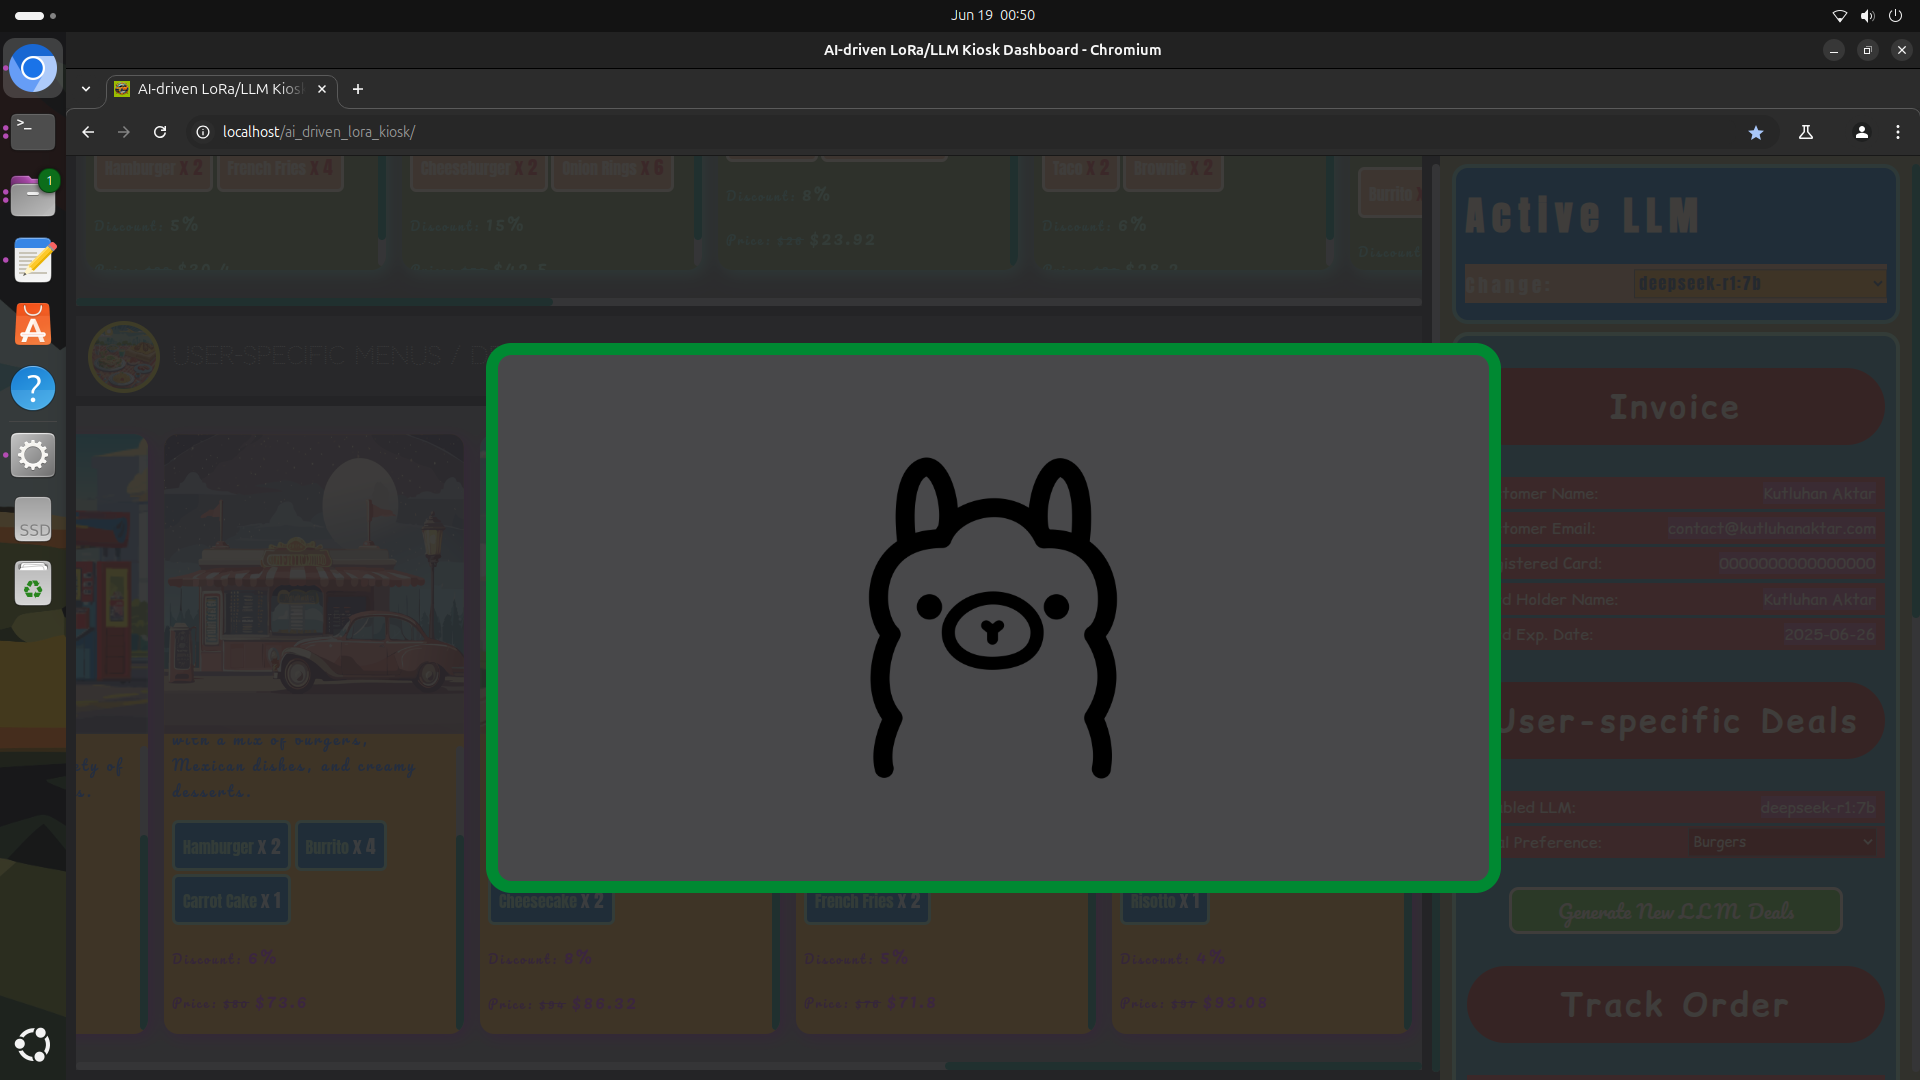The image size is (1920, 1080).
Task: Open Chromium labs flask icon
Action: 1806,132
